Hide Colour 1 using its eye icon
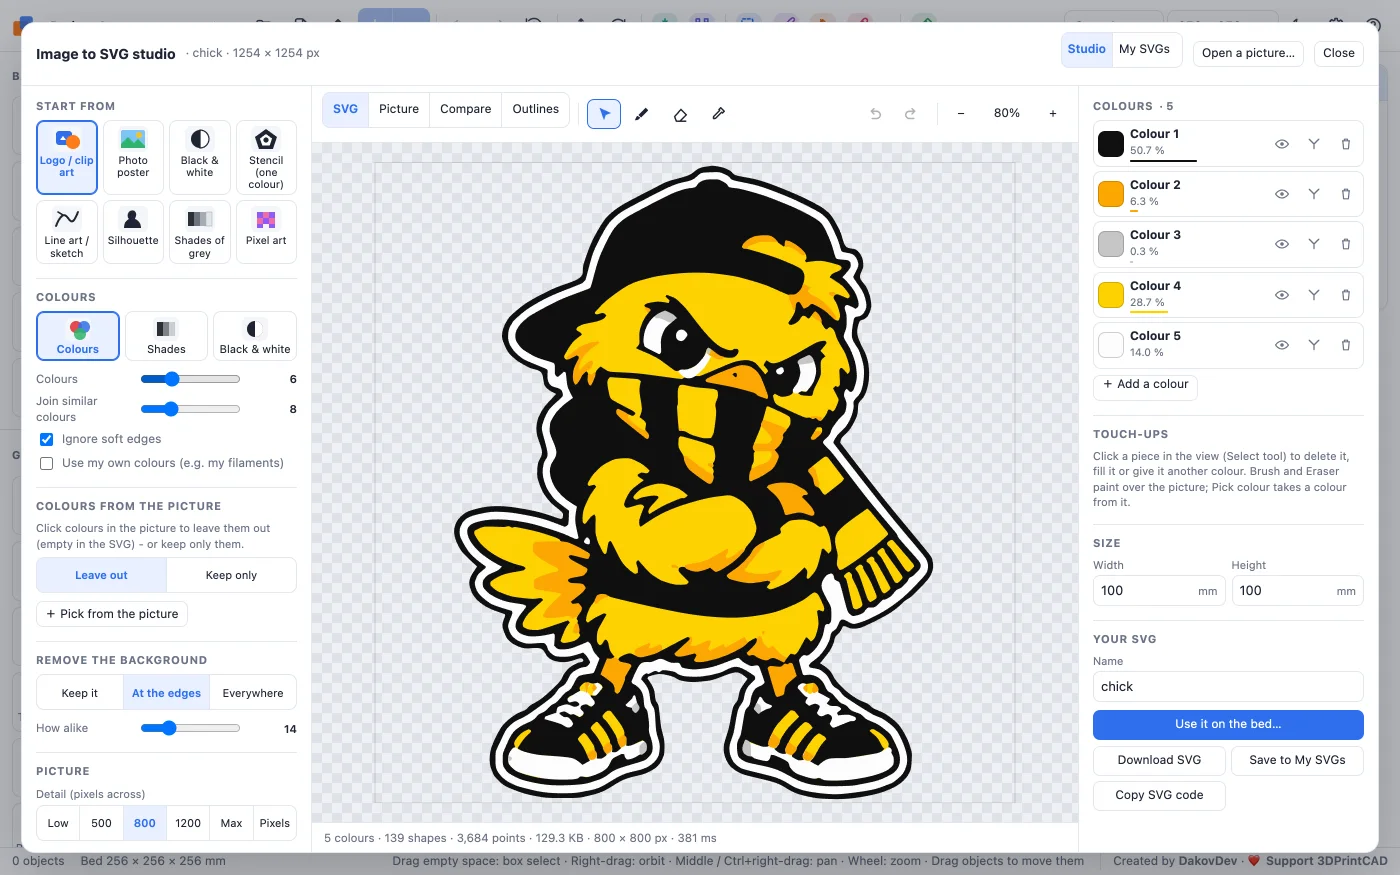This screenshot has height=875, width=1400. coord(1282,144)
